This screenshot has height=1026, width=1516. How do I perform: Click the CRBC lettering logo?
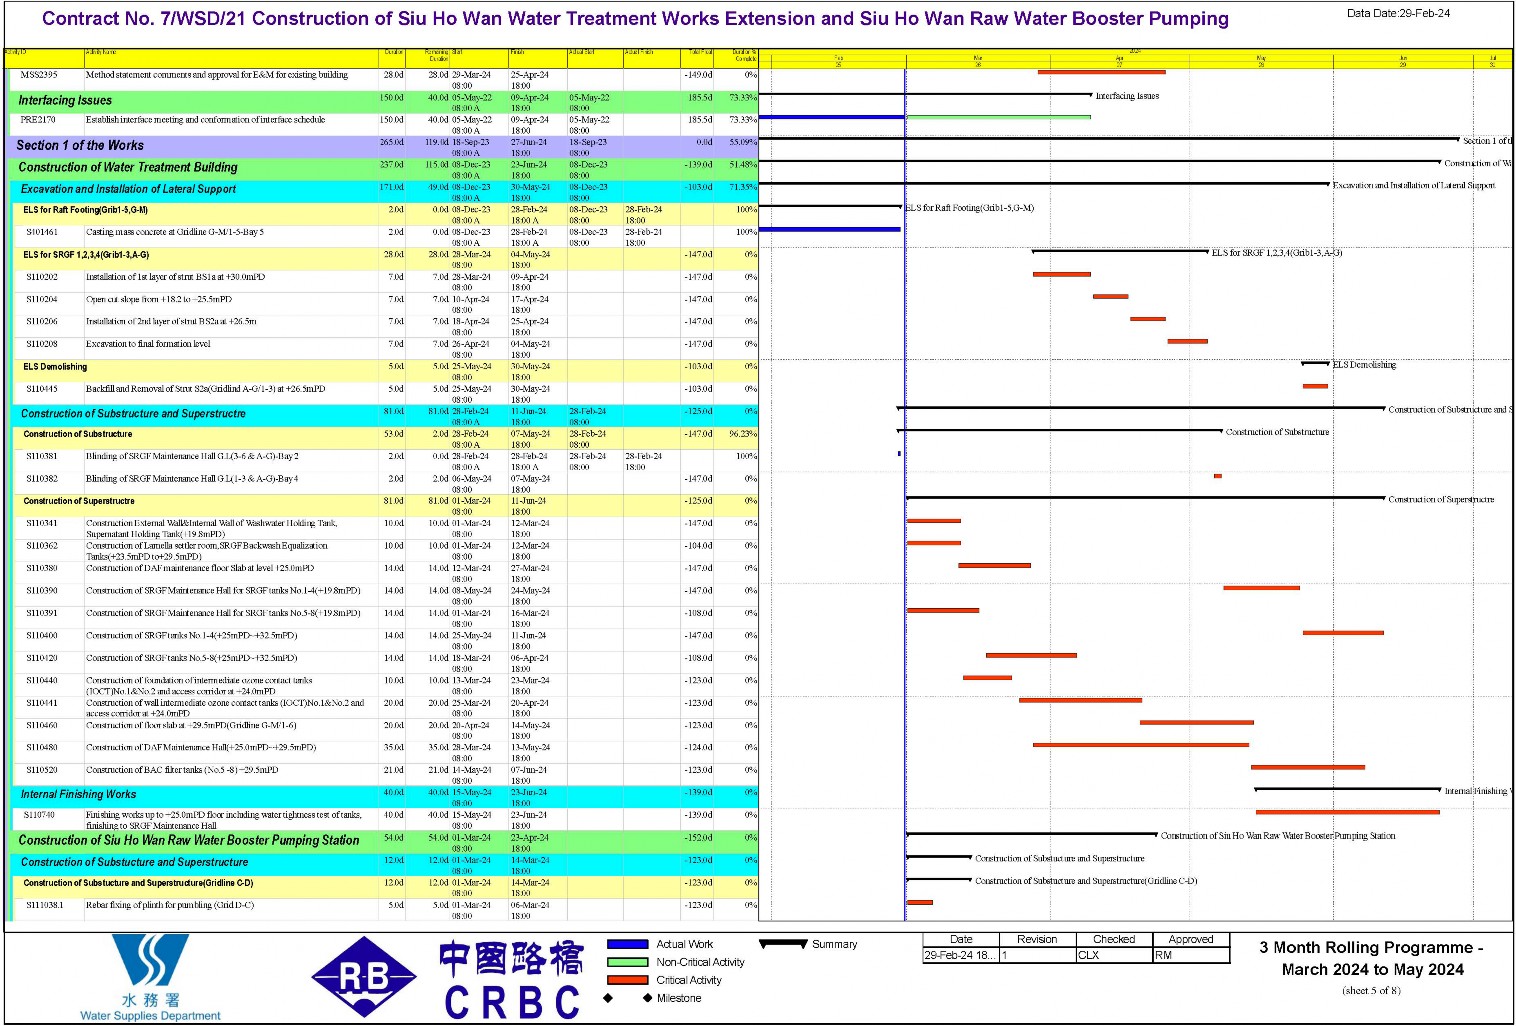point(511,980)
